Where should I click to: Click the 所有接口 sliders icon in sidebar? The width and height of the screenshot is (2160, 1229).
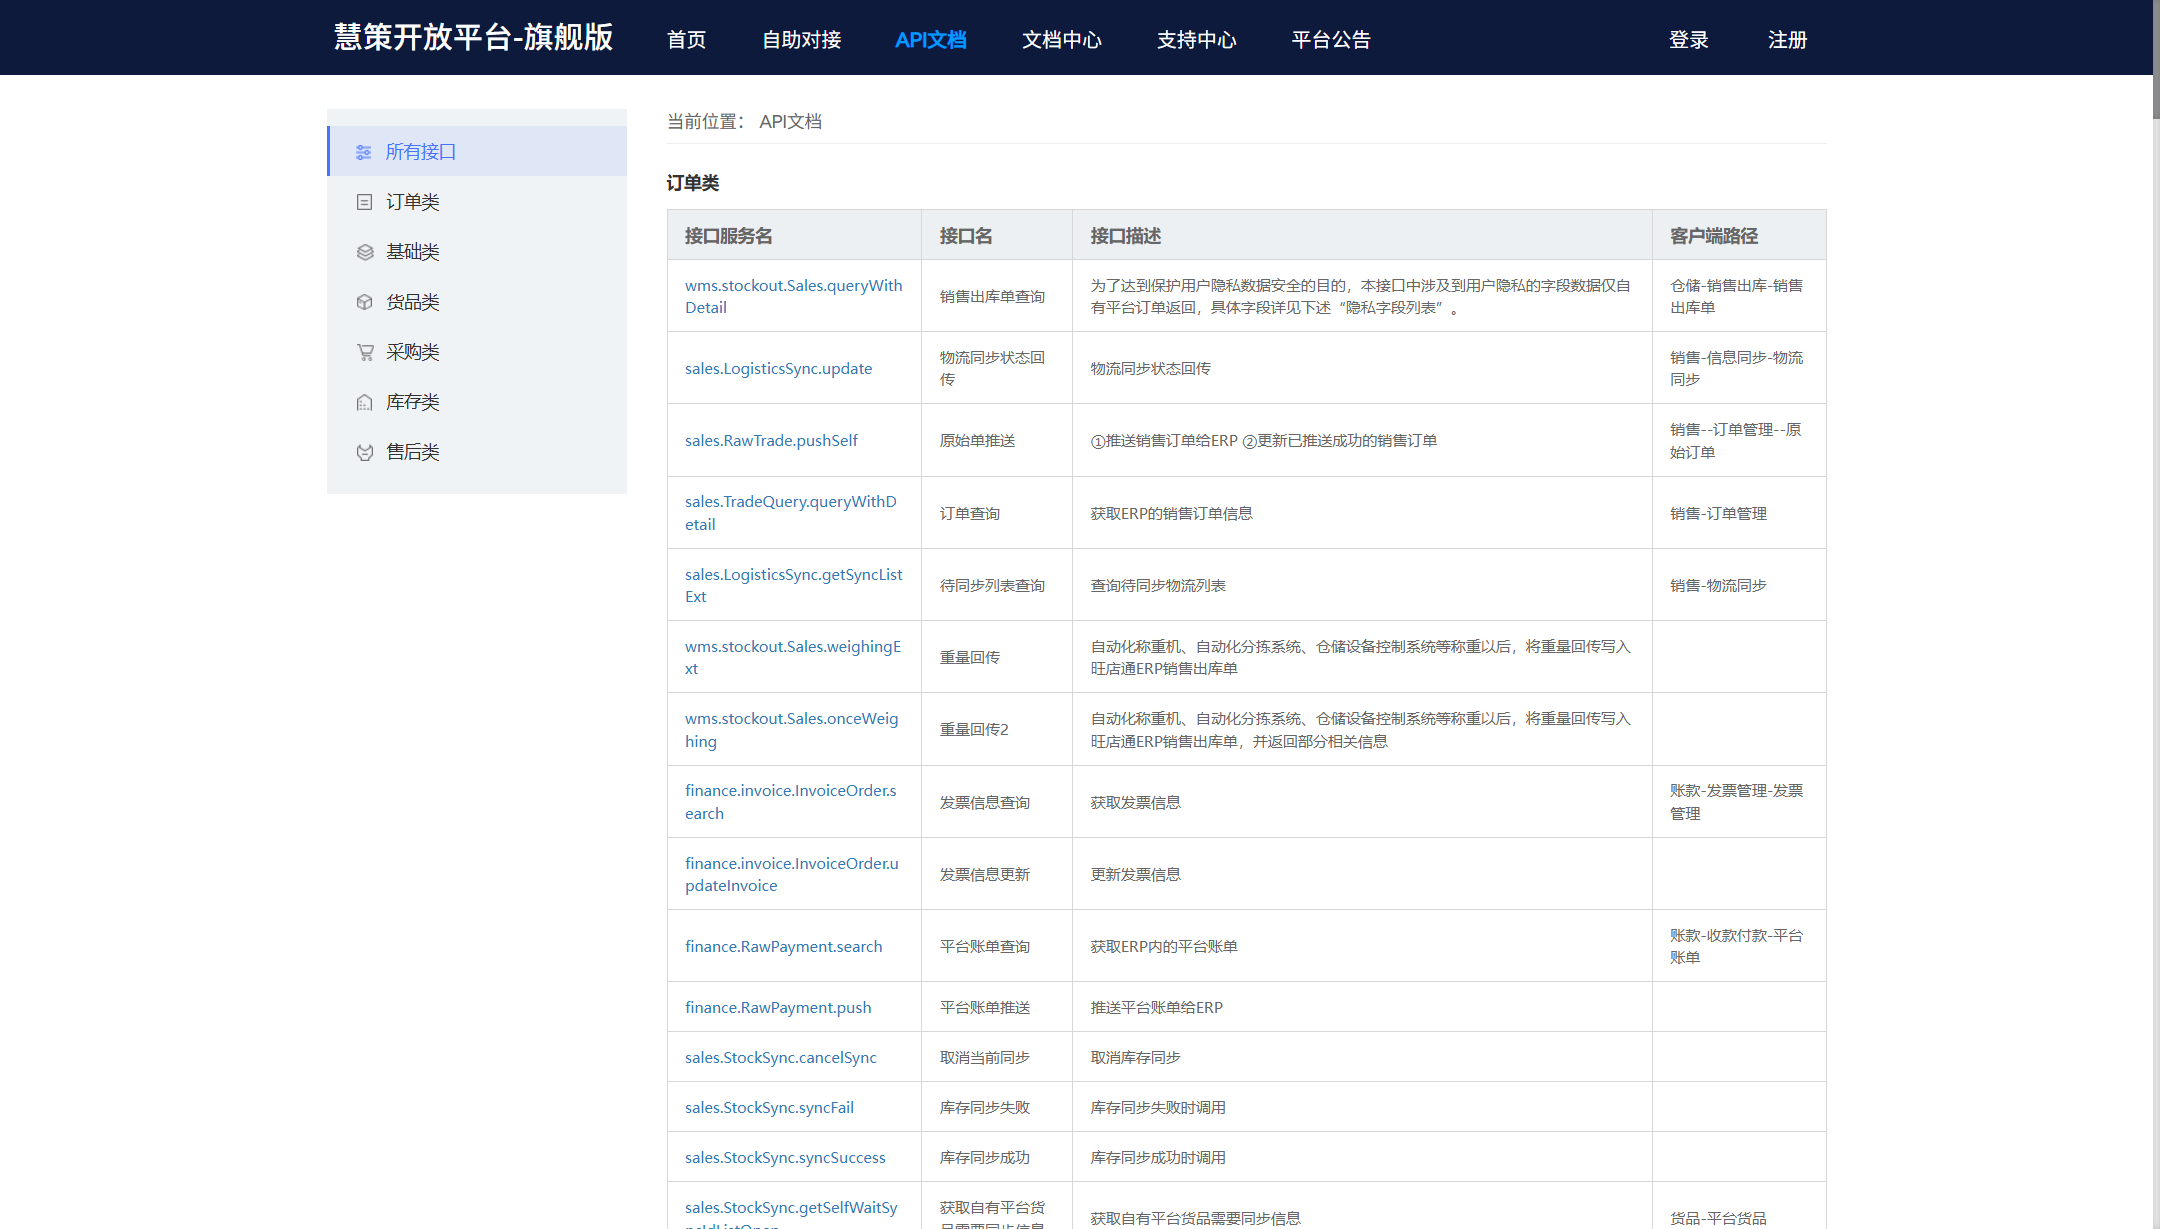(364, 152)
